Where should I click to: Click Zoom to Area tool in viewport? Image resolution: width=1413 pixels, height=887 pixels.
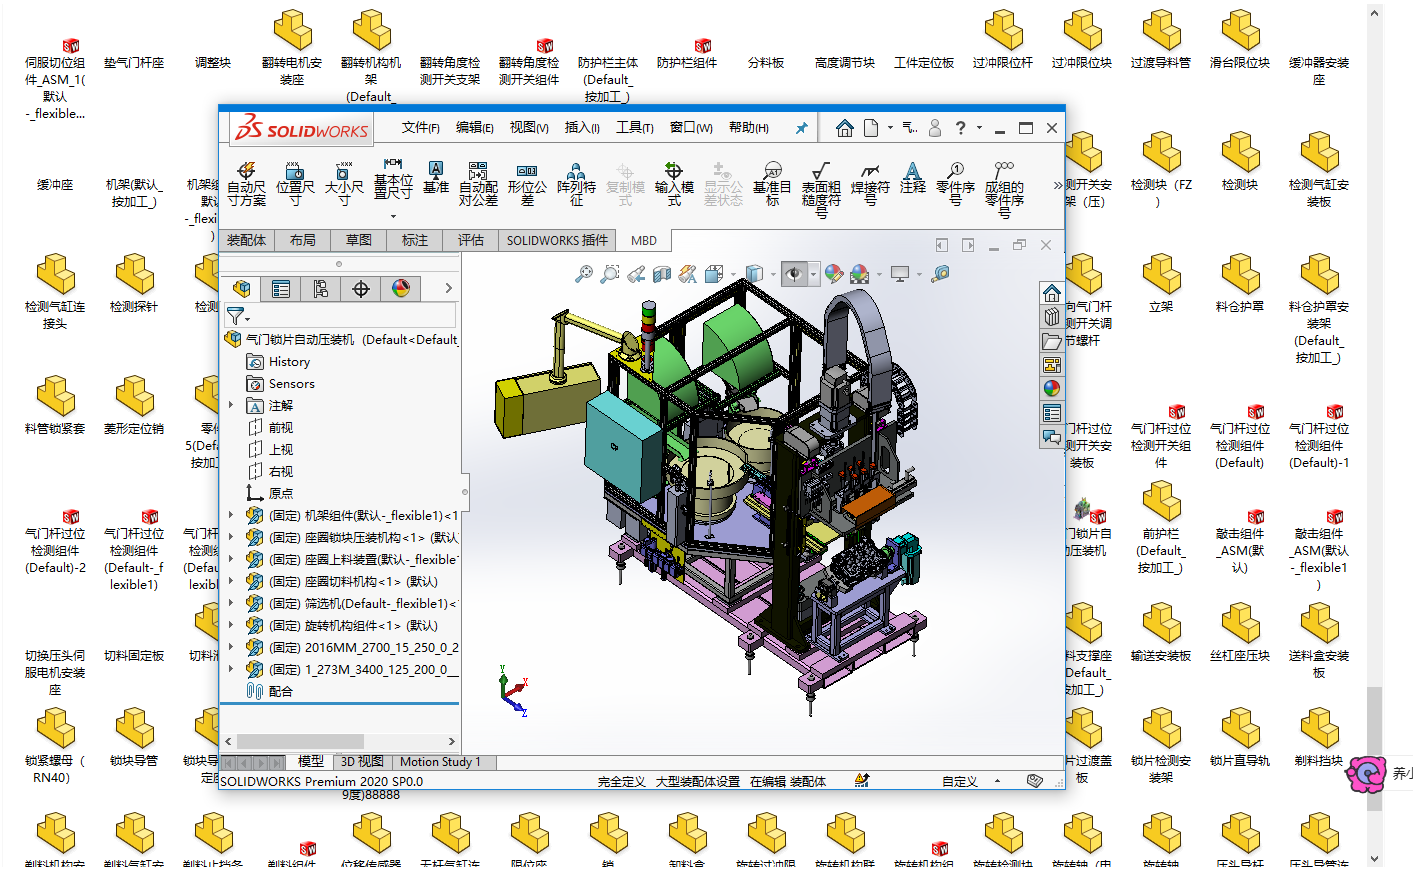[610, 273]
